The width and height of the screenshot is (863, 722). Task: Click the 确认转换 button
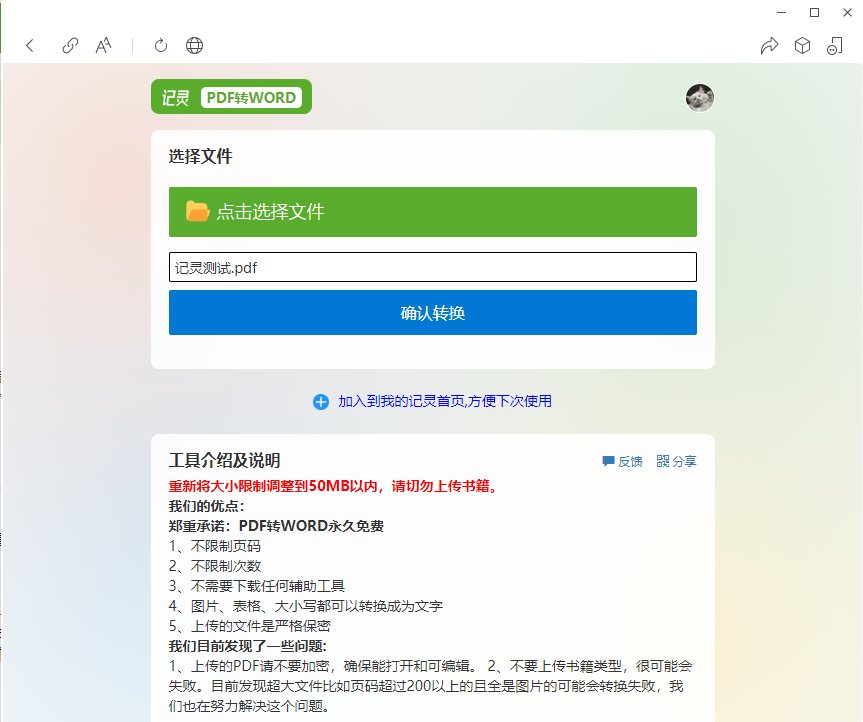coord(433,313)
